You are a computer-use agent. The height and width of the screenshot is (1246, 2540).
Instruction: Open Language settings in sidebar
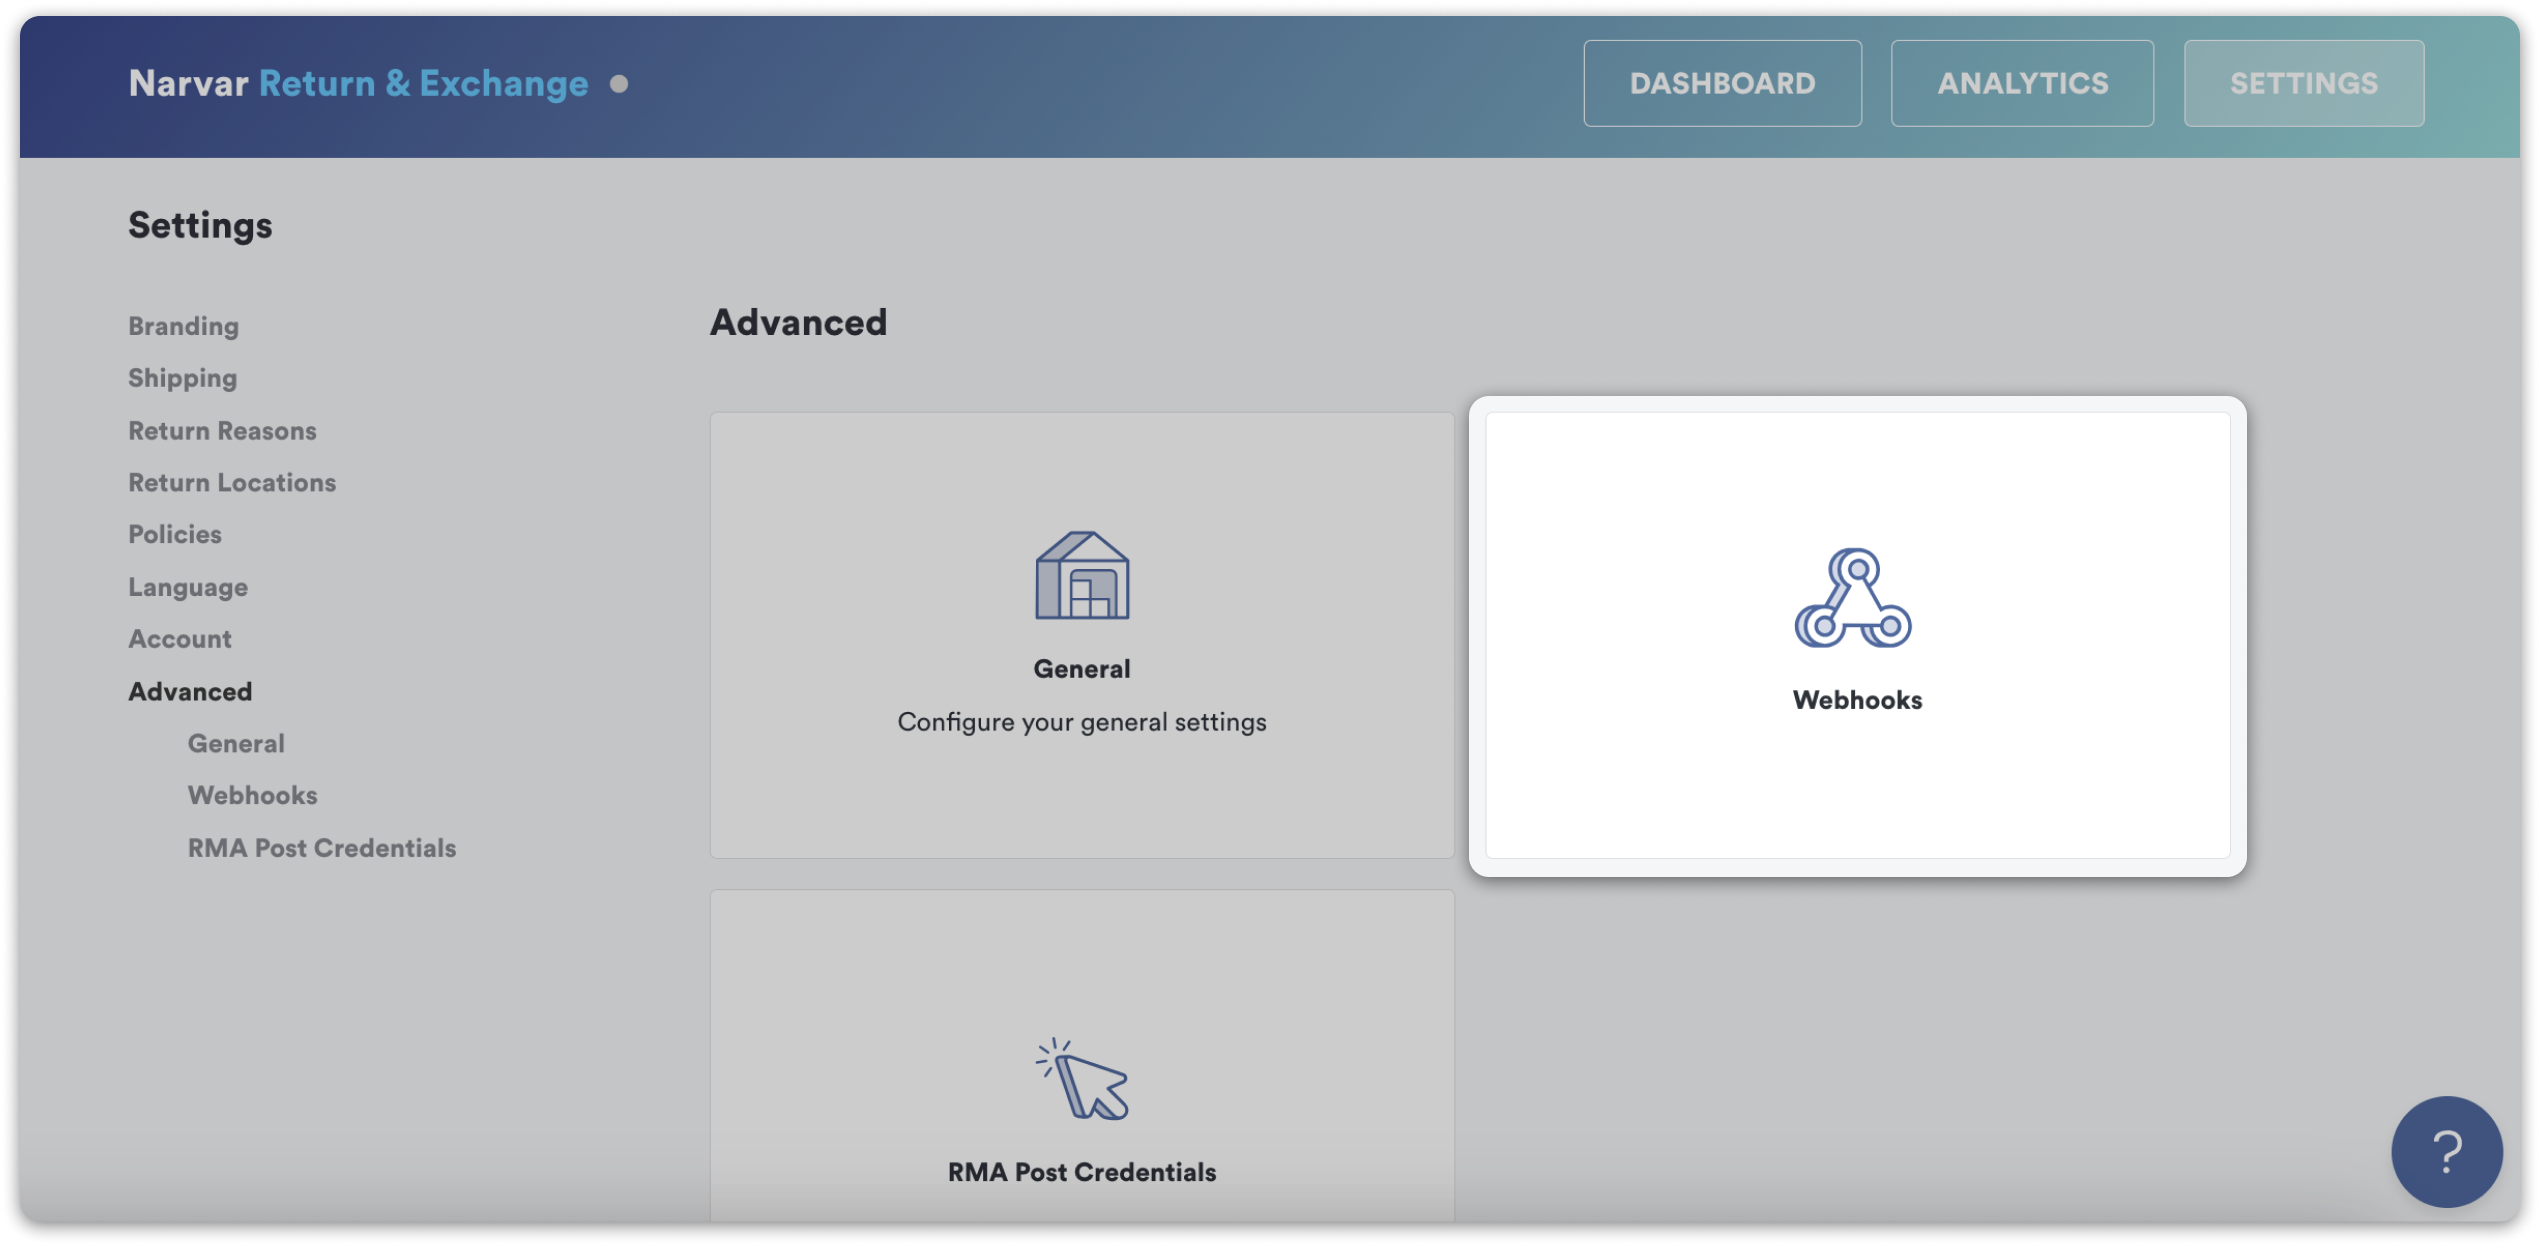click(188, 587)
